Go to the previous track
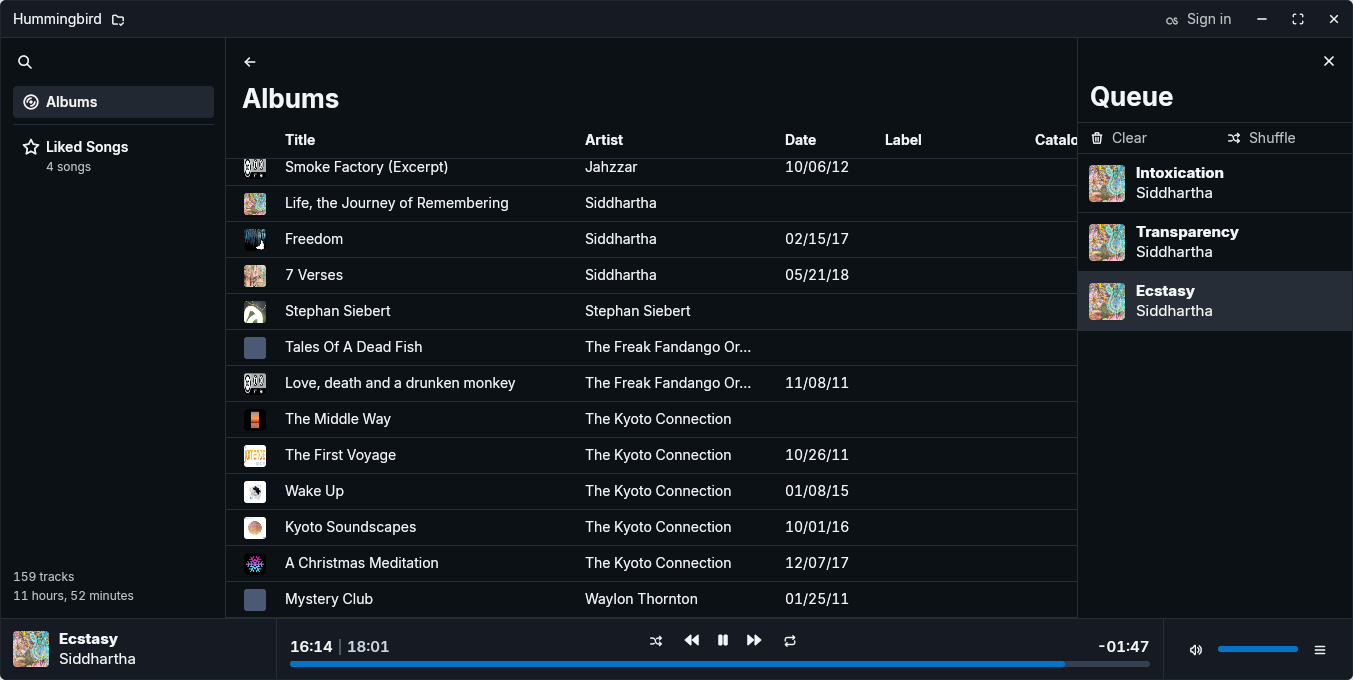This screenshot has width=1353, height=680. point(691,640)
